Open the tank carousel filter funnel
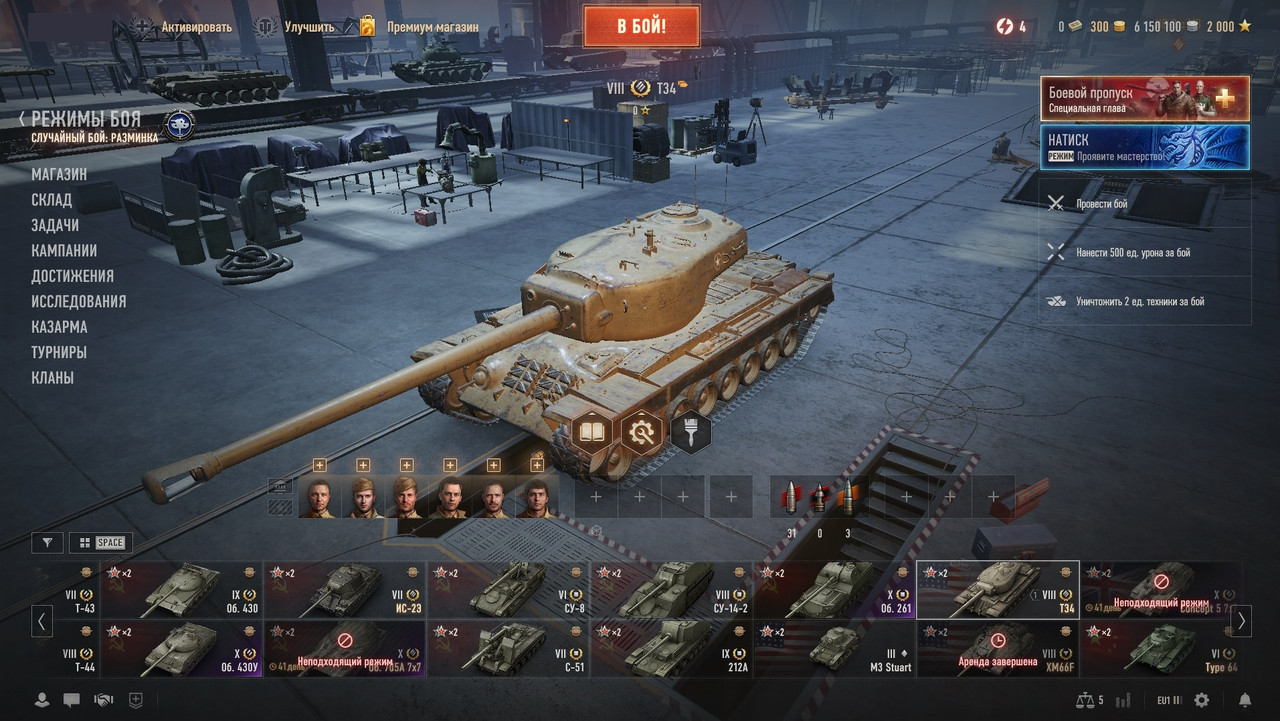 coord(47,543)
